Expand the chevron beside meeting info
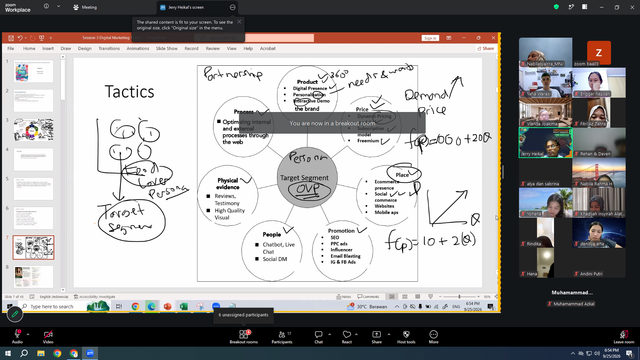640x360 pixels. (x=58, y=7)
